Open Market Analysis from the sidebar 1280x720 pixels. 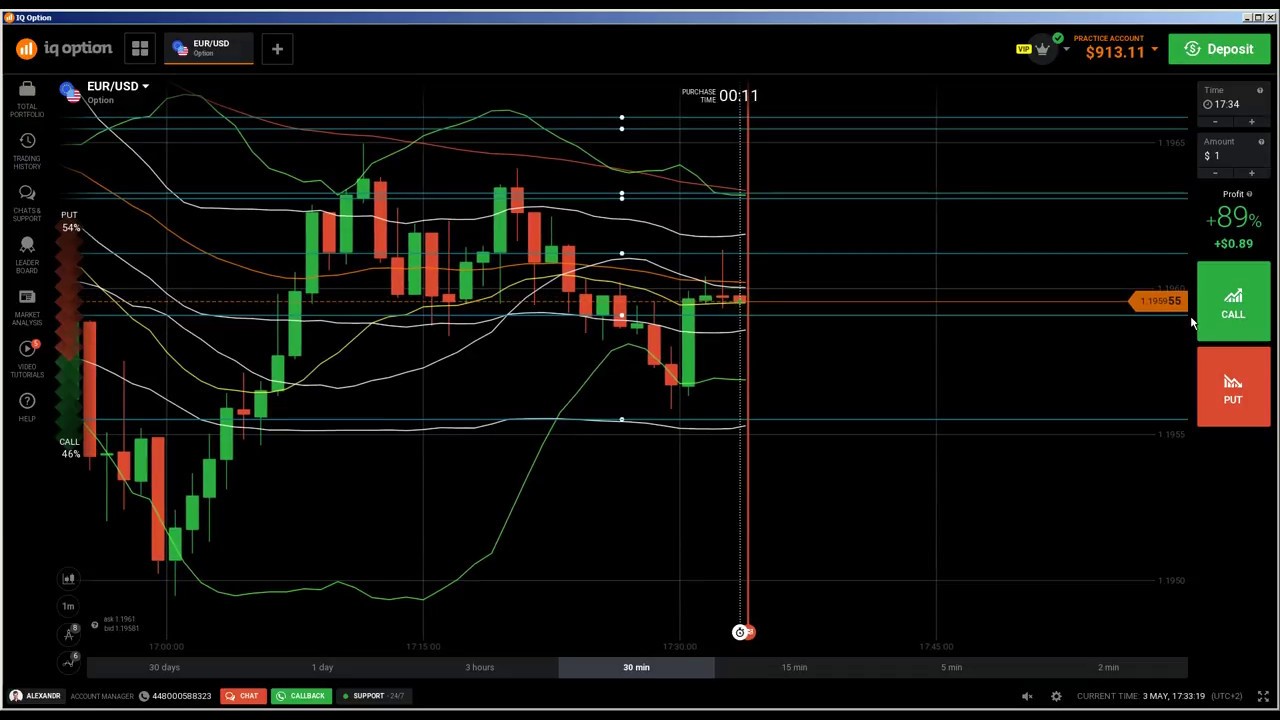[x=27, y=306]
